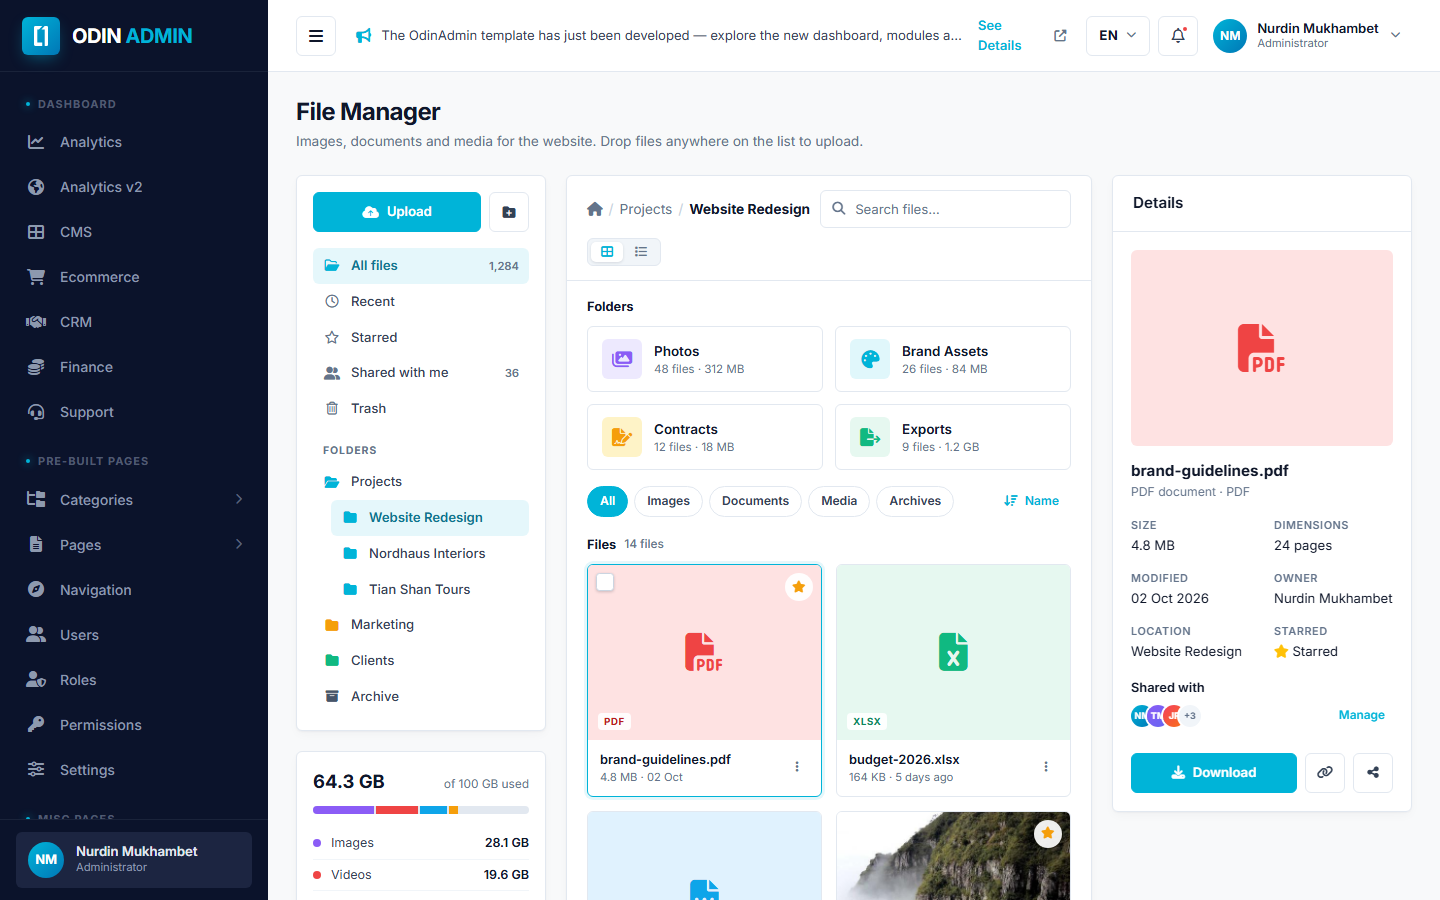The width and height of the screenshot is (1440, 900).
Task: Open the Nurdin Mukhambet profile menu
Action: 1308,36
